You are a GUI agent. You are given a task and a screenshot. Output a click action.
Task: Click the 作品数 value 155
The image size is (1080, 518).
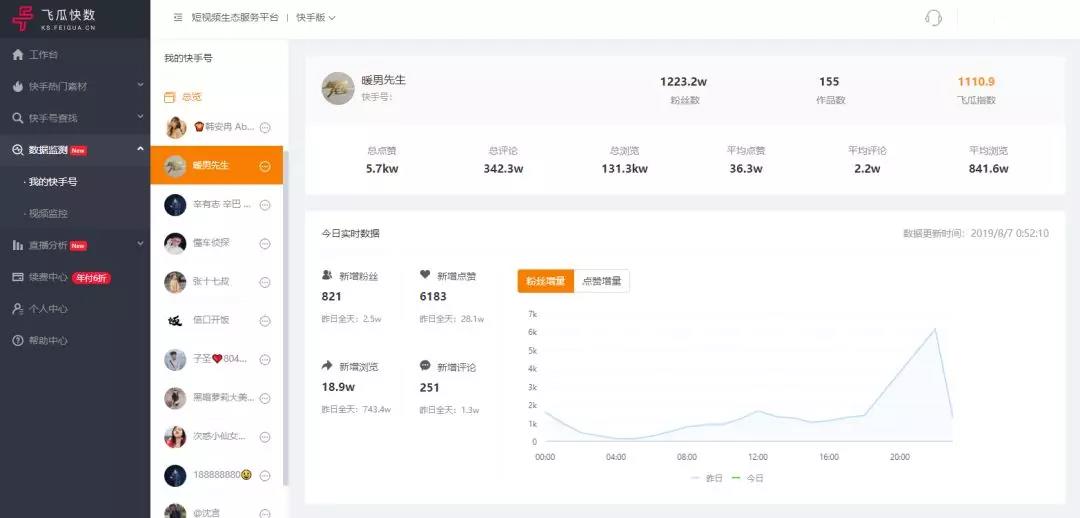[829, 82]
